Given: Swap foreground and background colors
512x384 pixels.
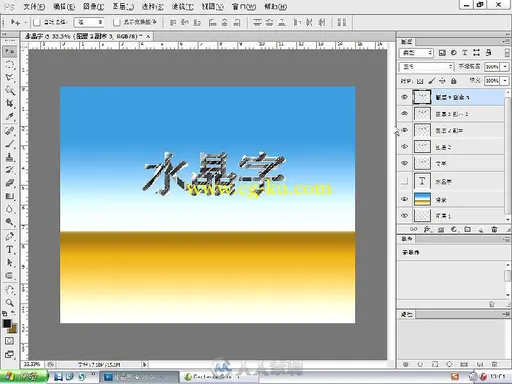Looking at the screenshot, I should coord(13,313).
